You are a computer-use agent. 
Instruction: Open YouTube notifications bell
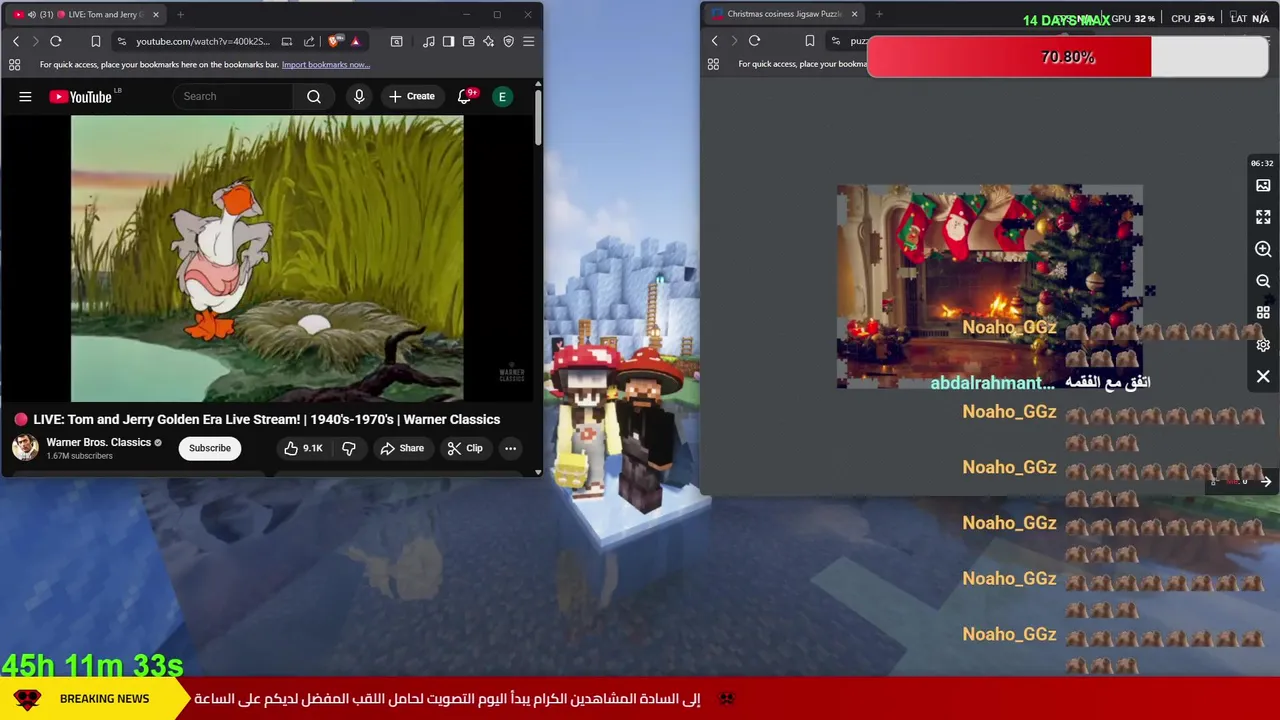(x=465, y=96)
